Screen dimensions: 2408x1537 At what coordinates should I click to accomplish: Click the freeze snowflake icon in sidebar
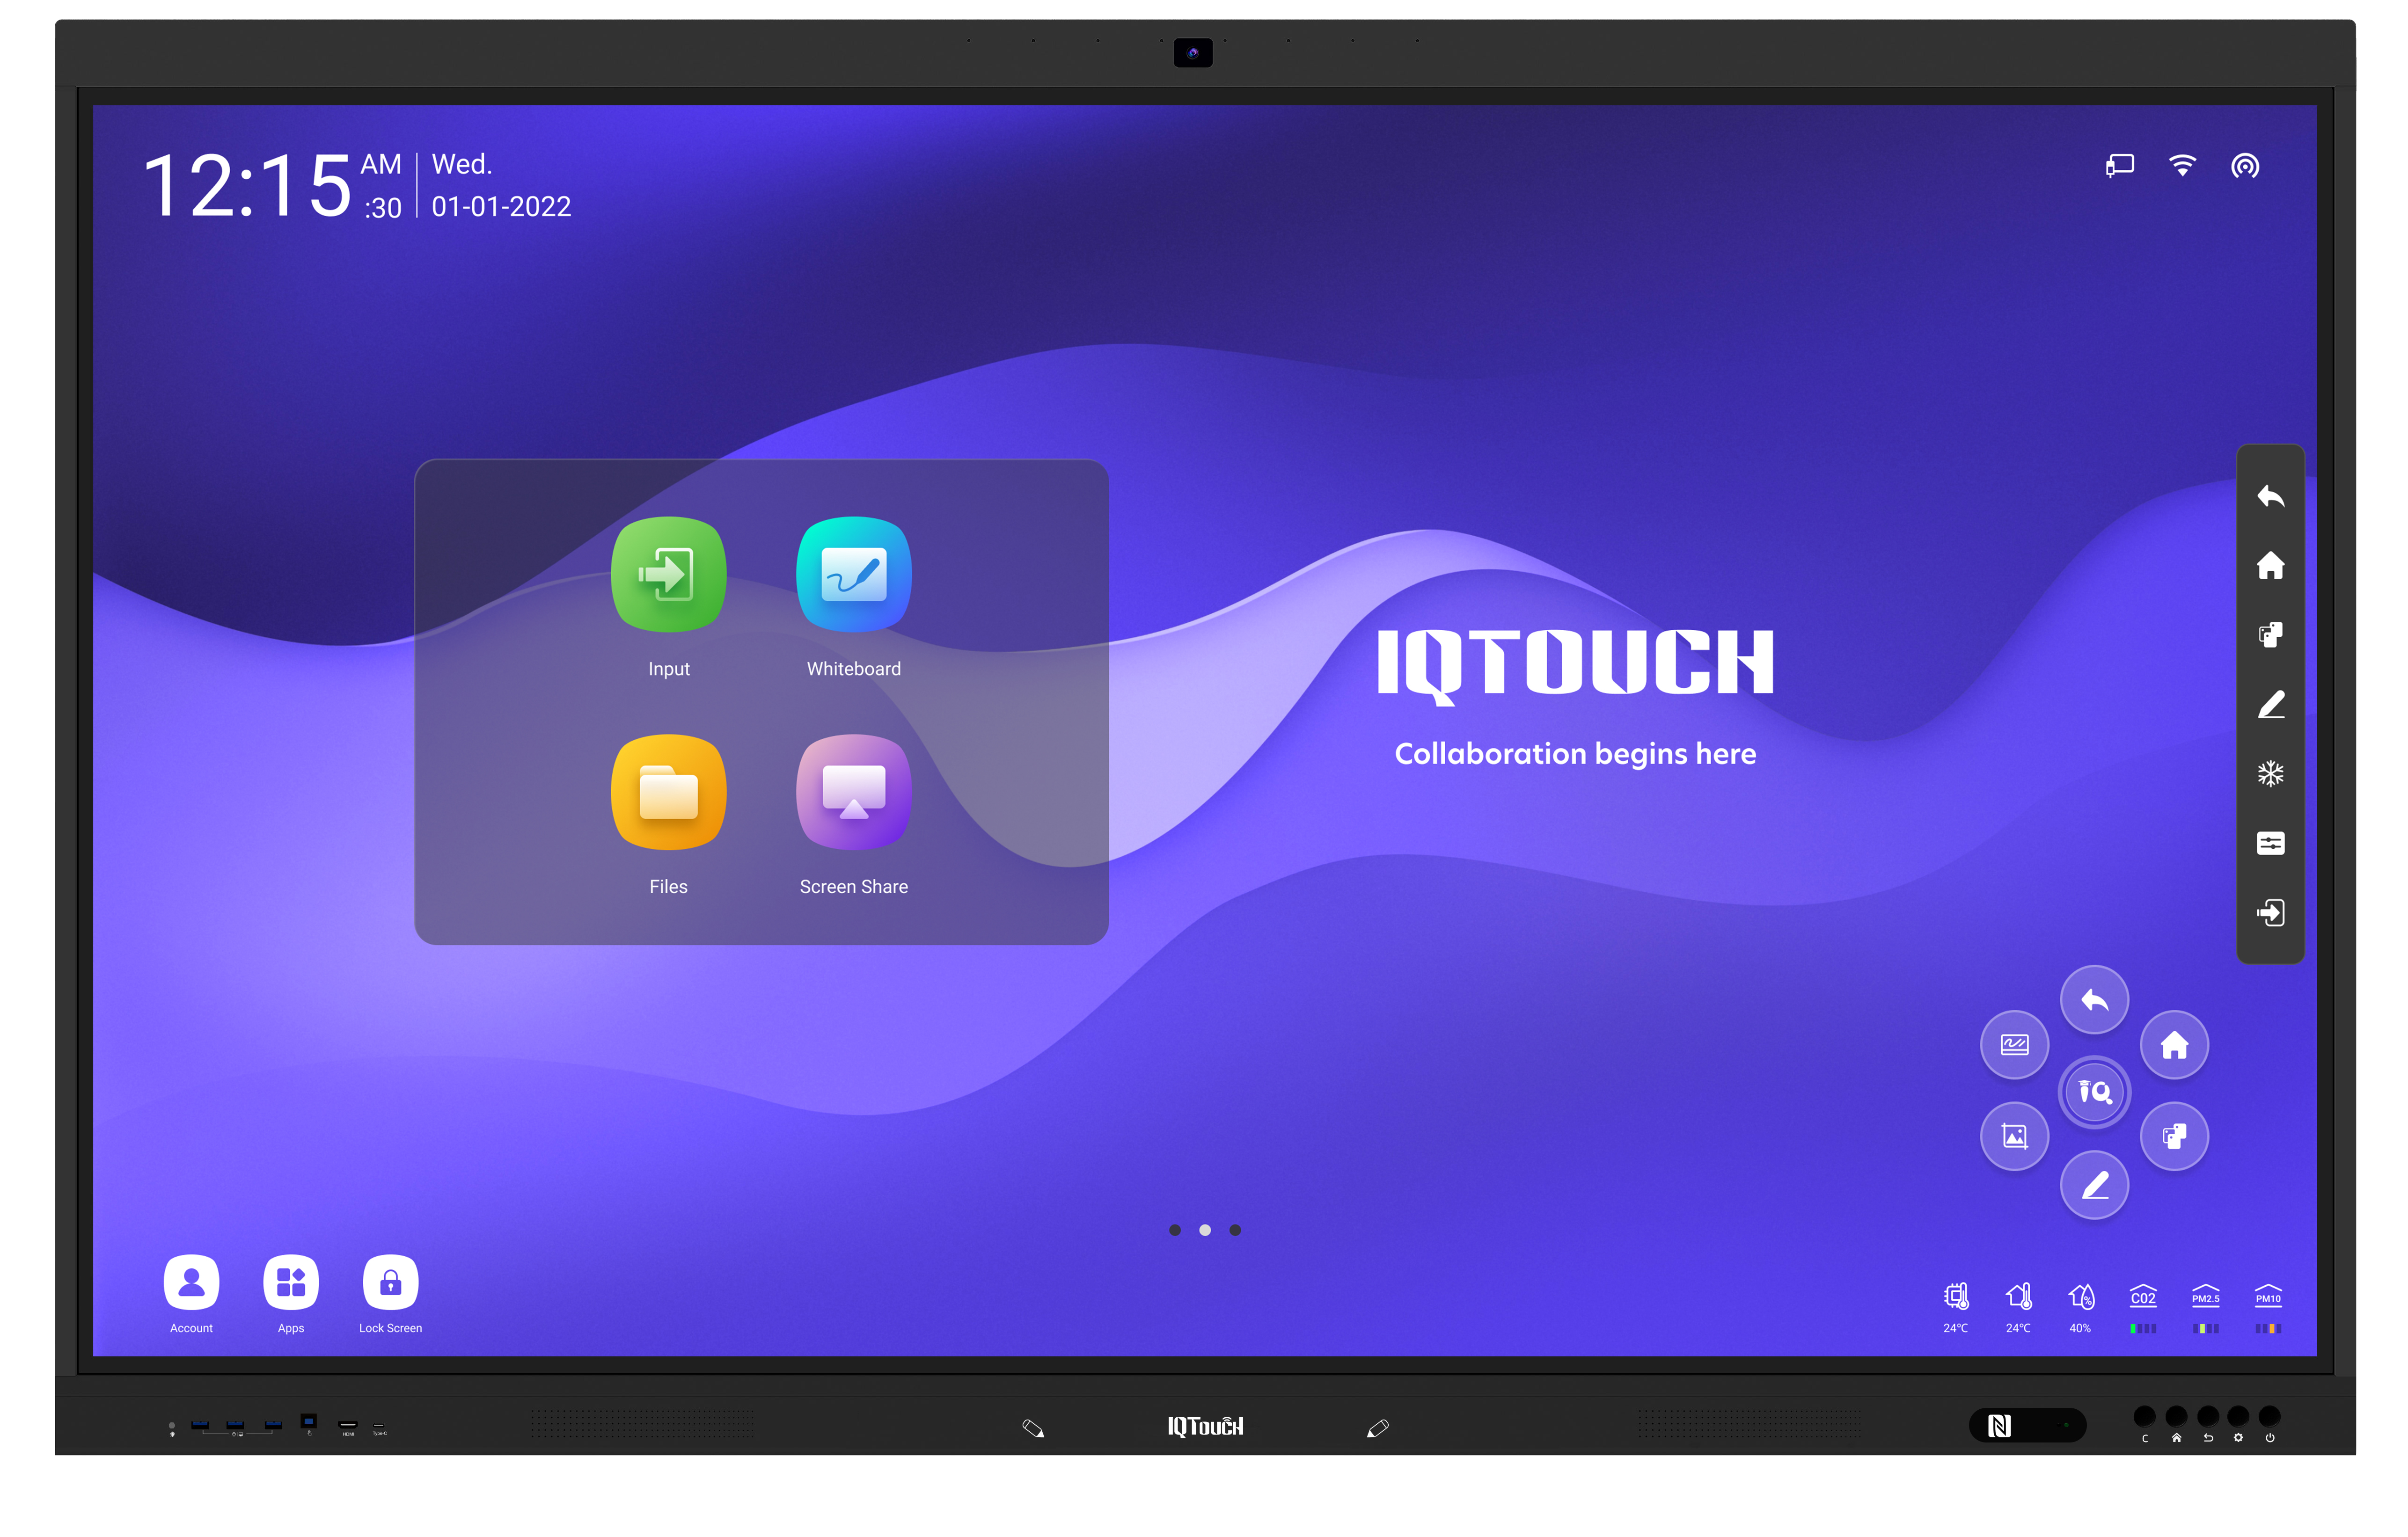(2270, 773)
